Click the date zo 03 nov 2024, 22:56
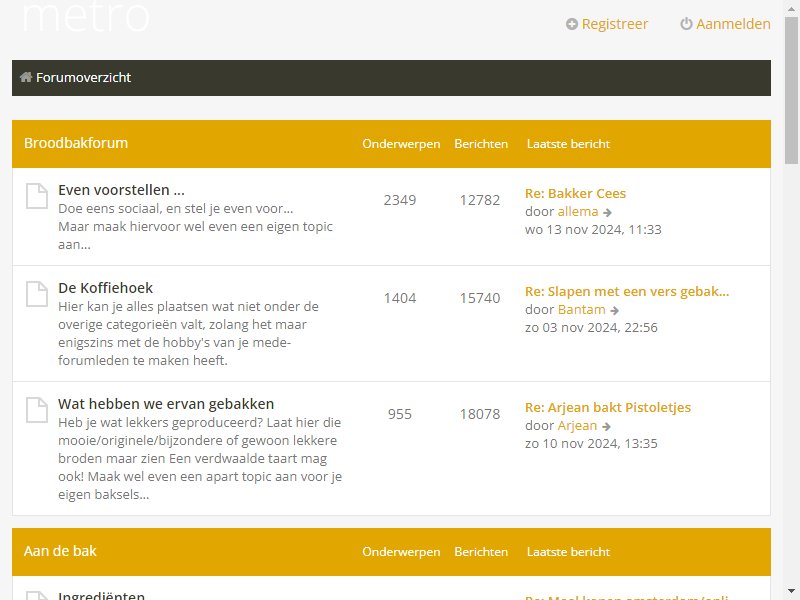The height and width of the screenshot is (600, 800). point(591,328)
